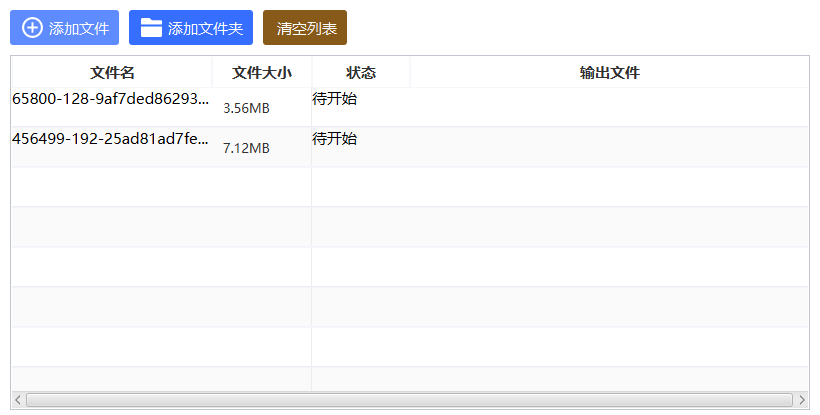Click 待开始 status of the 3.56MB file
Image resolution: width=820 pixels, height=415 pixels.
pyautogui.click(x=335, y=99)
